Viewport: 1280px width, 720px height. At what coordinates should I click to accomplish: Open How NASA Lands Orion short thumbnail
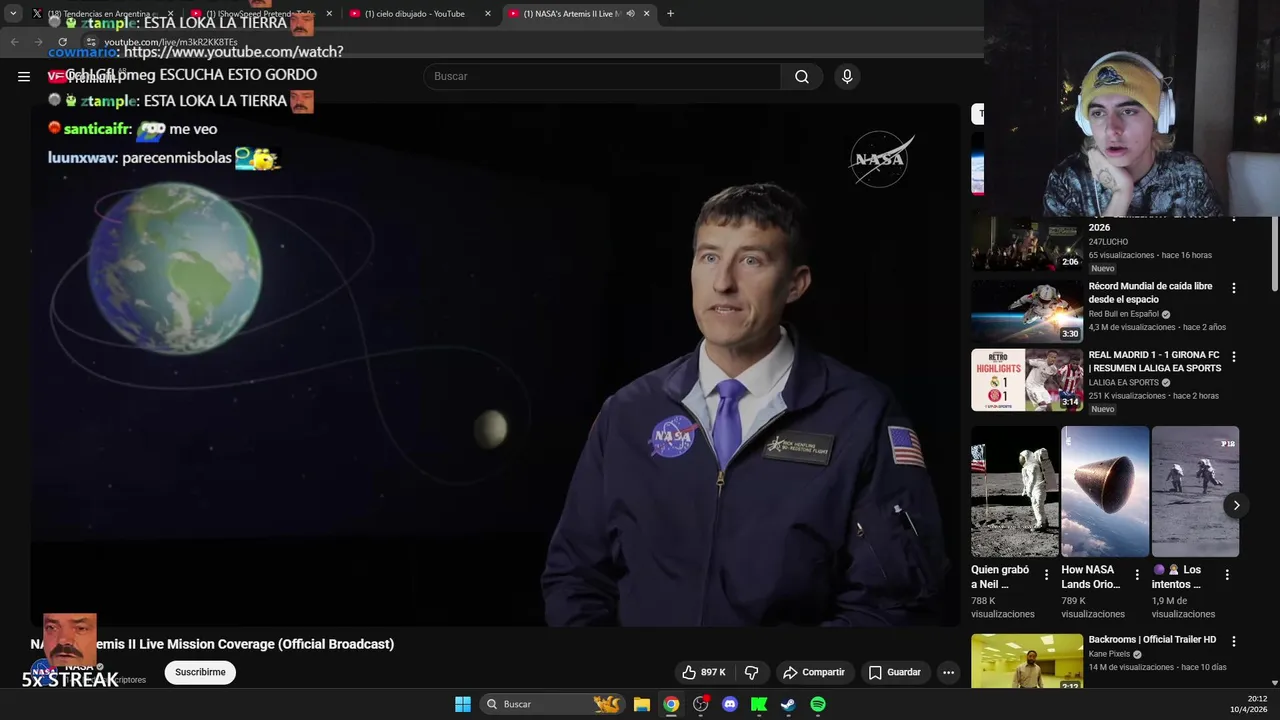pyautogui.click(x=1105, y=491)
